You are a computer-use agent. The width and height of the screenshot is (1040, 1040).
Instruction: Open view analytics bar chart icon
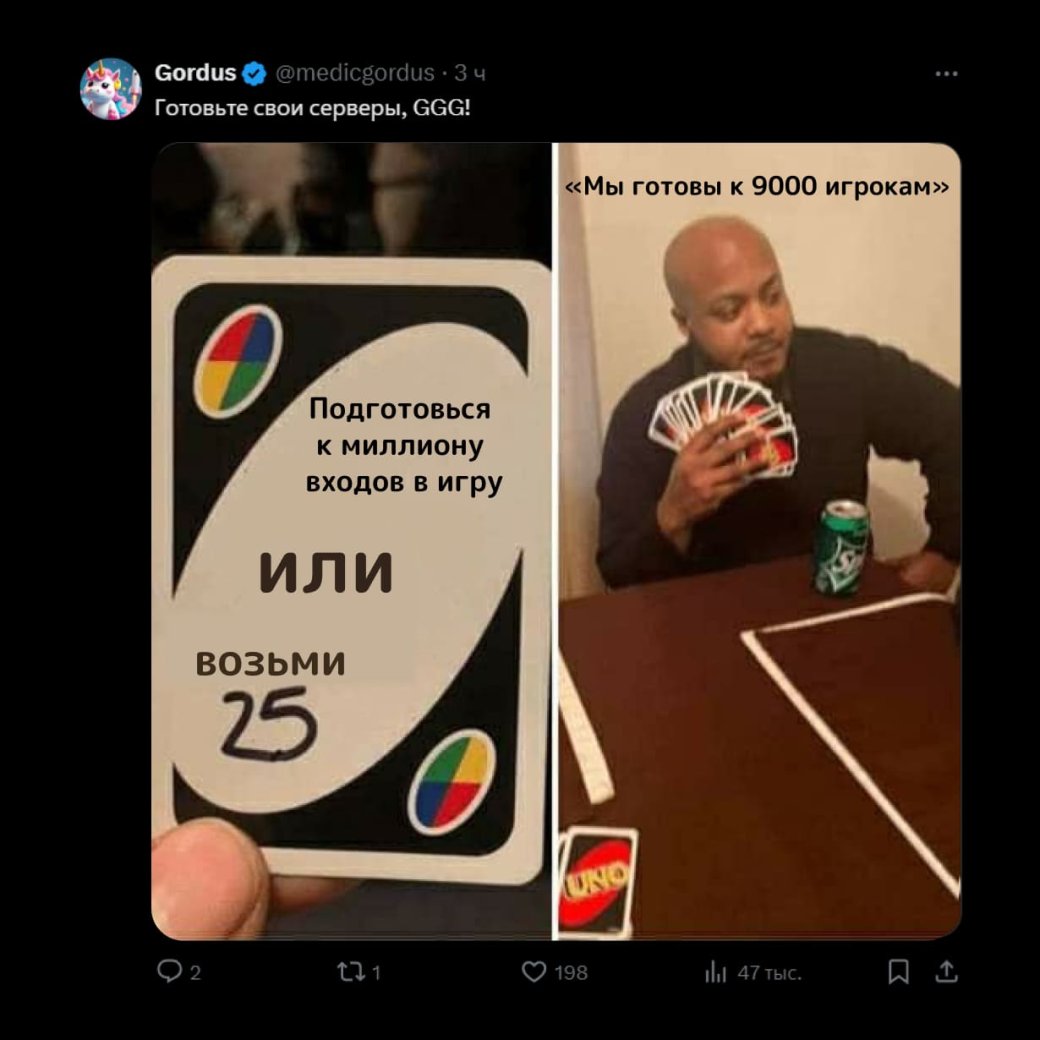pyautogui.click(x=715, y=972)
